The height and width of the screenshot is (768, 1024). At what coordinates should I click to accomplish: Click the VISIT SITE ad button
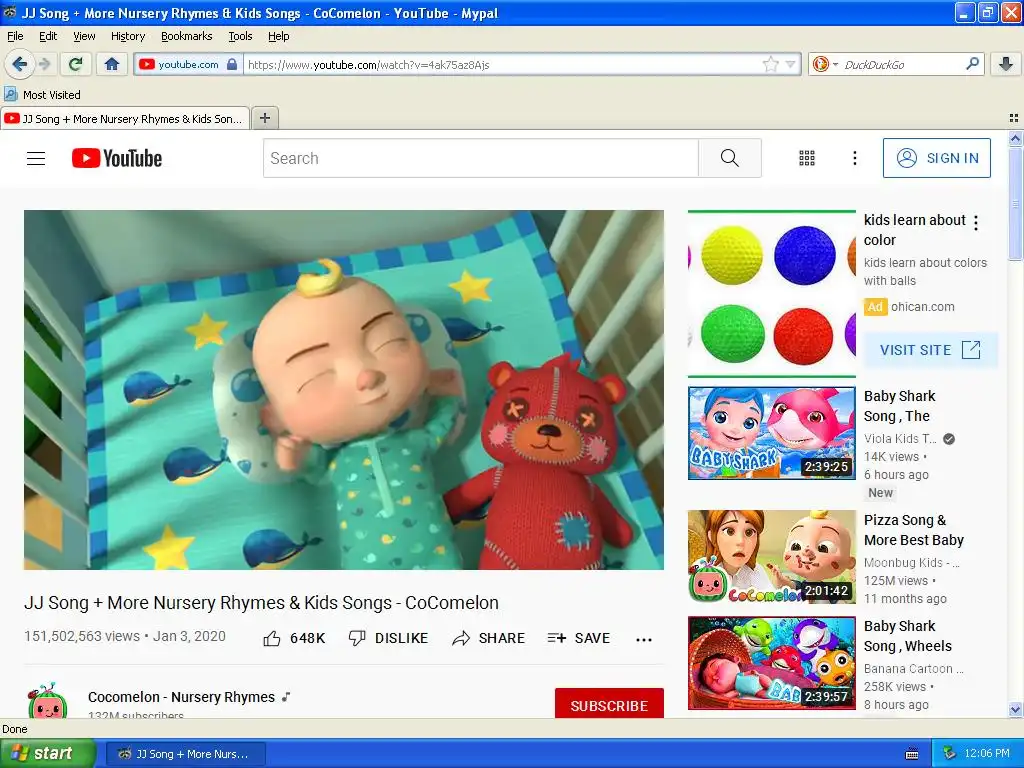point(930,350)
